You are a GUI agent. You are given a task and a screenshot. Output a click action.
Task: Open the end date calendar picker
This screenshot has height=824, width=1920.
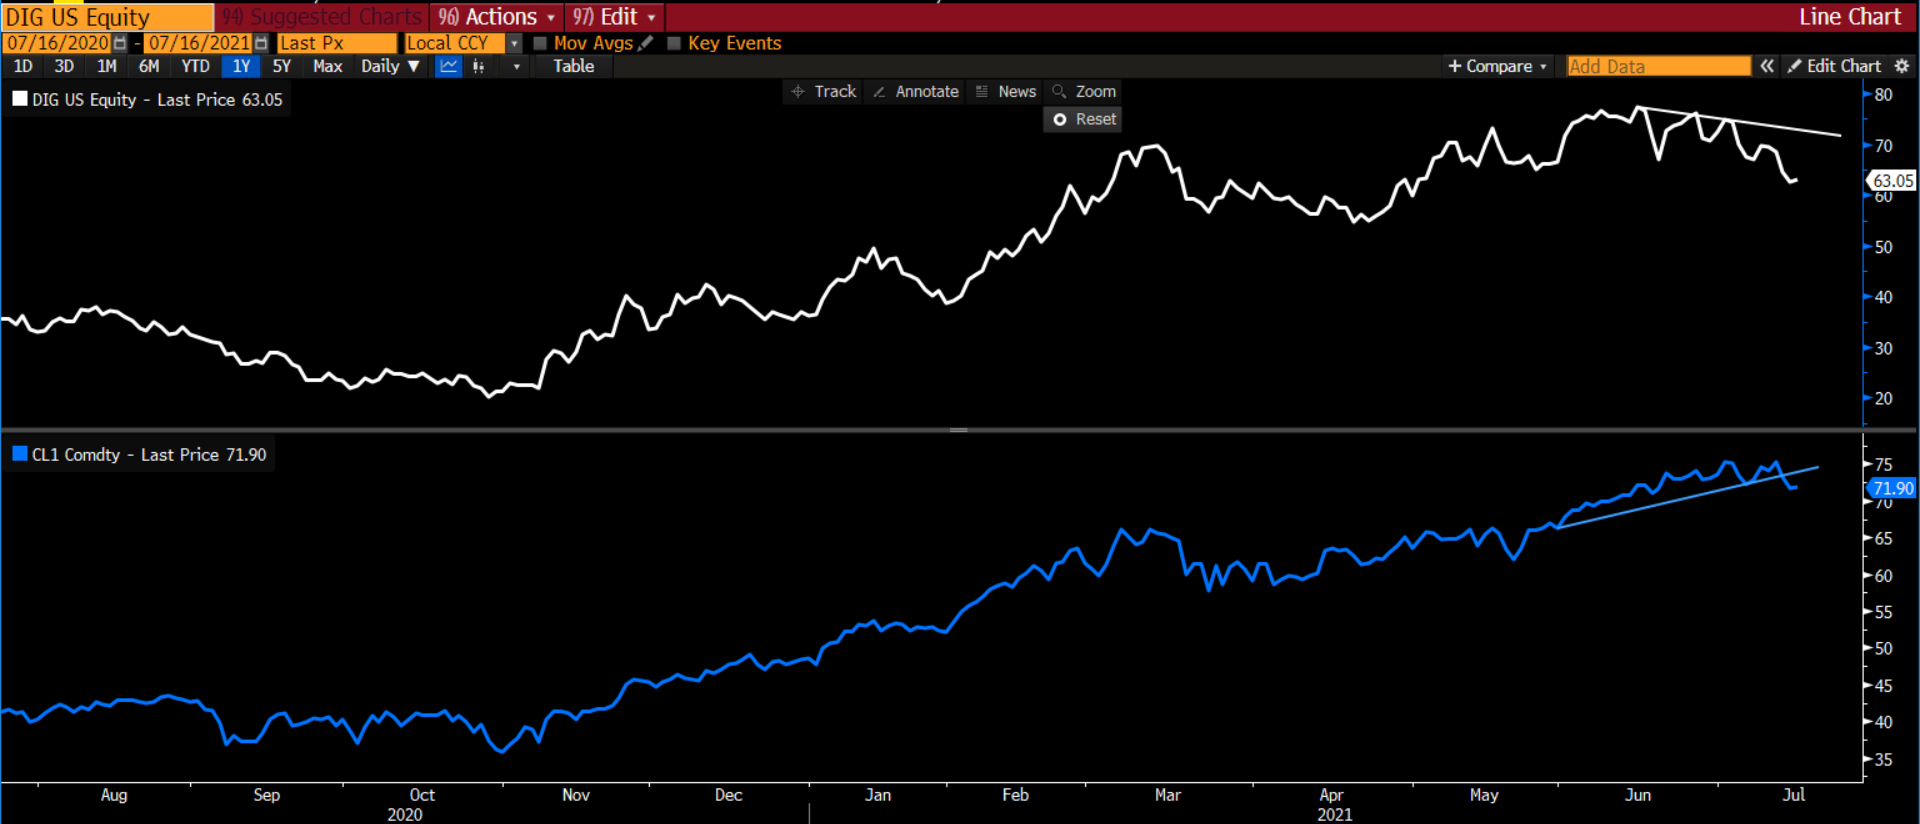click(261, 43)
